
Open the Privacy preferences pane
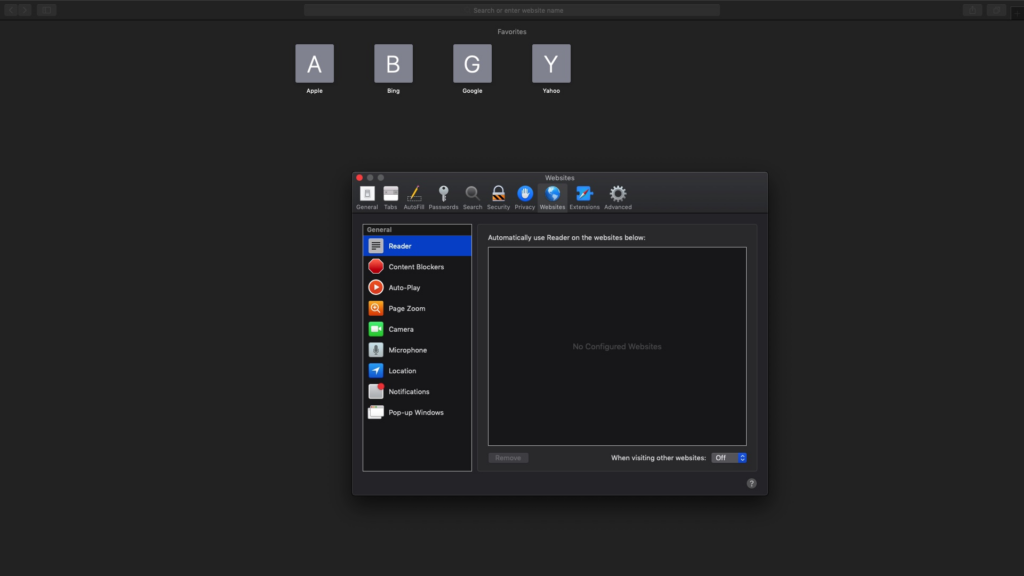point(523,196)
